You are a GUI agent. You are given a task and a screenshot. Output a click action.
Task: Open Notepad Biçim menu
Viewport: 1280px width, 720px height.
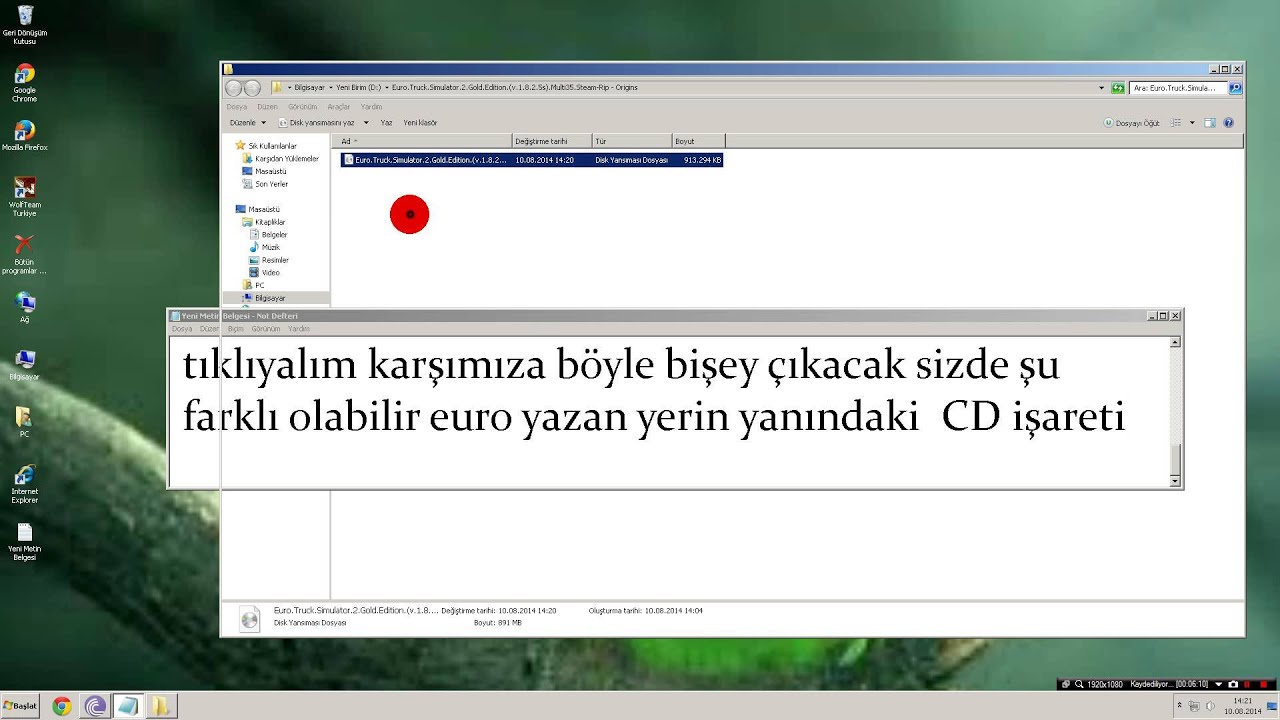pos(236,329)
